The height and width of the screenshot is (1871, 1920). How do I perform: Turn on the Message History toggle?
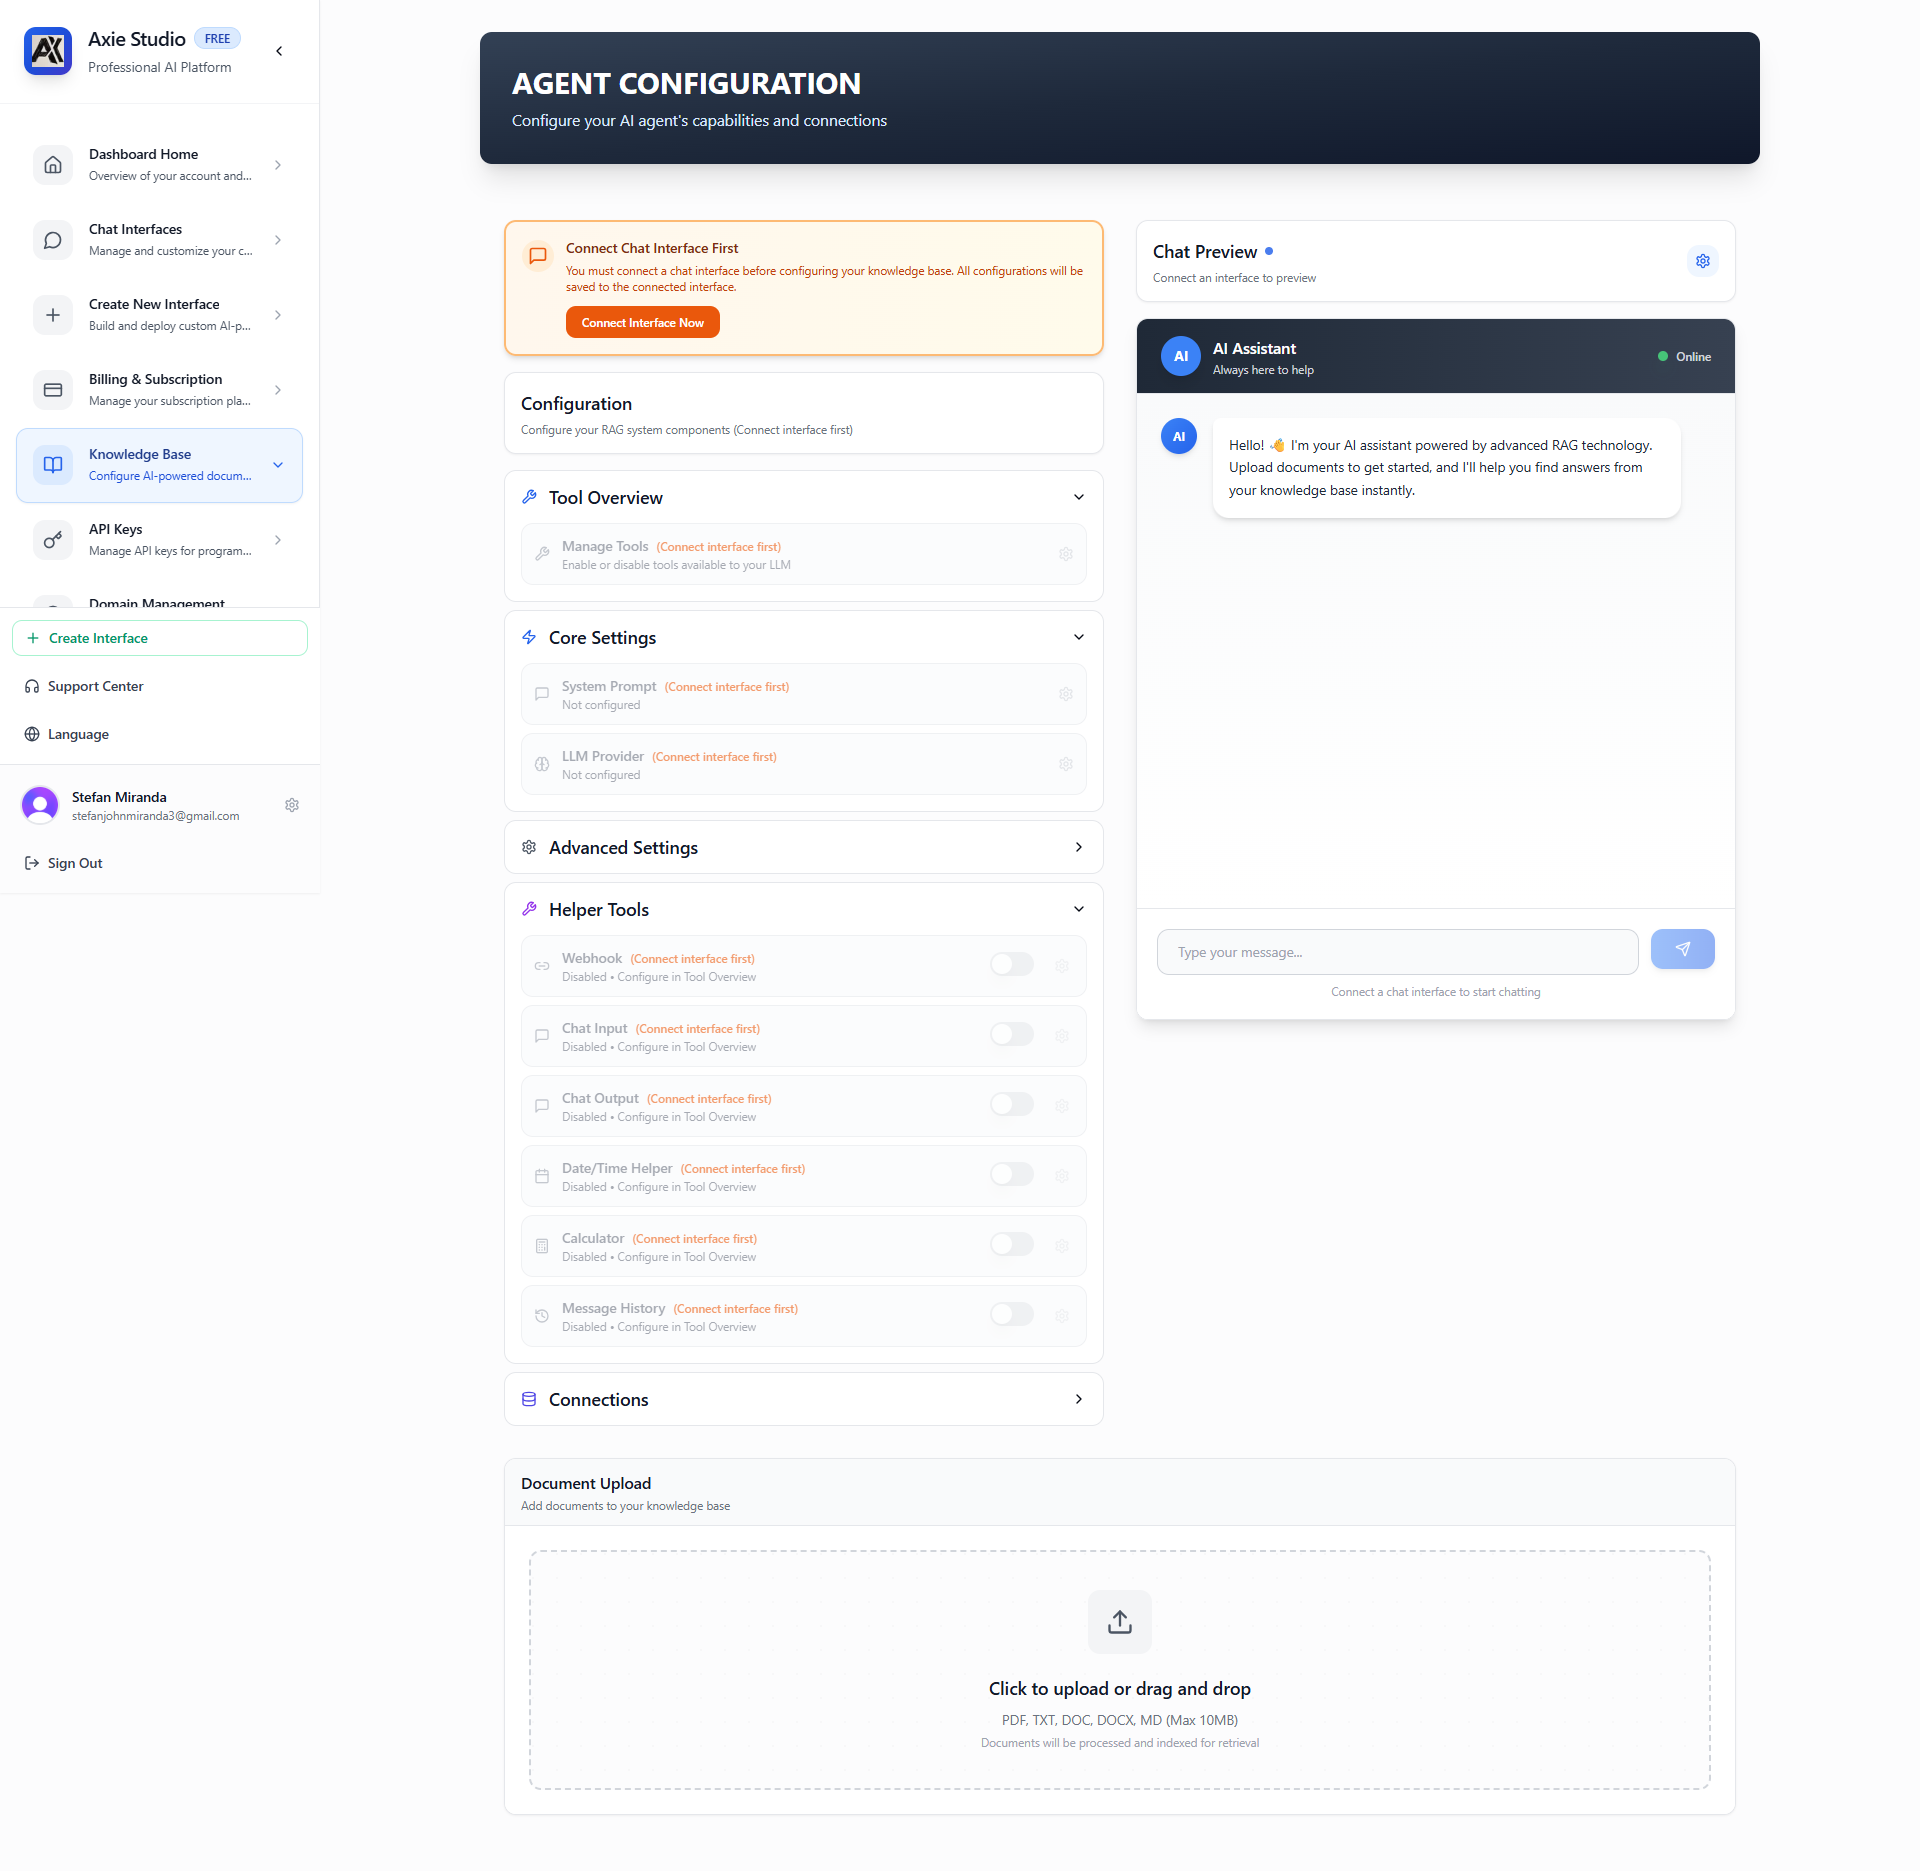tap(1011, 1315)
